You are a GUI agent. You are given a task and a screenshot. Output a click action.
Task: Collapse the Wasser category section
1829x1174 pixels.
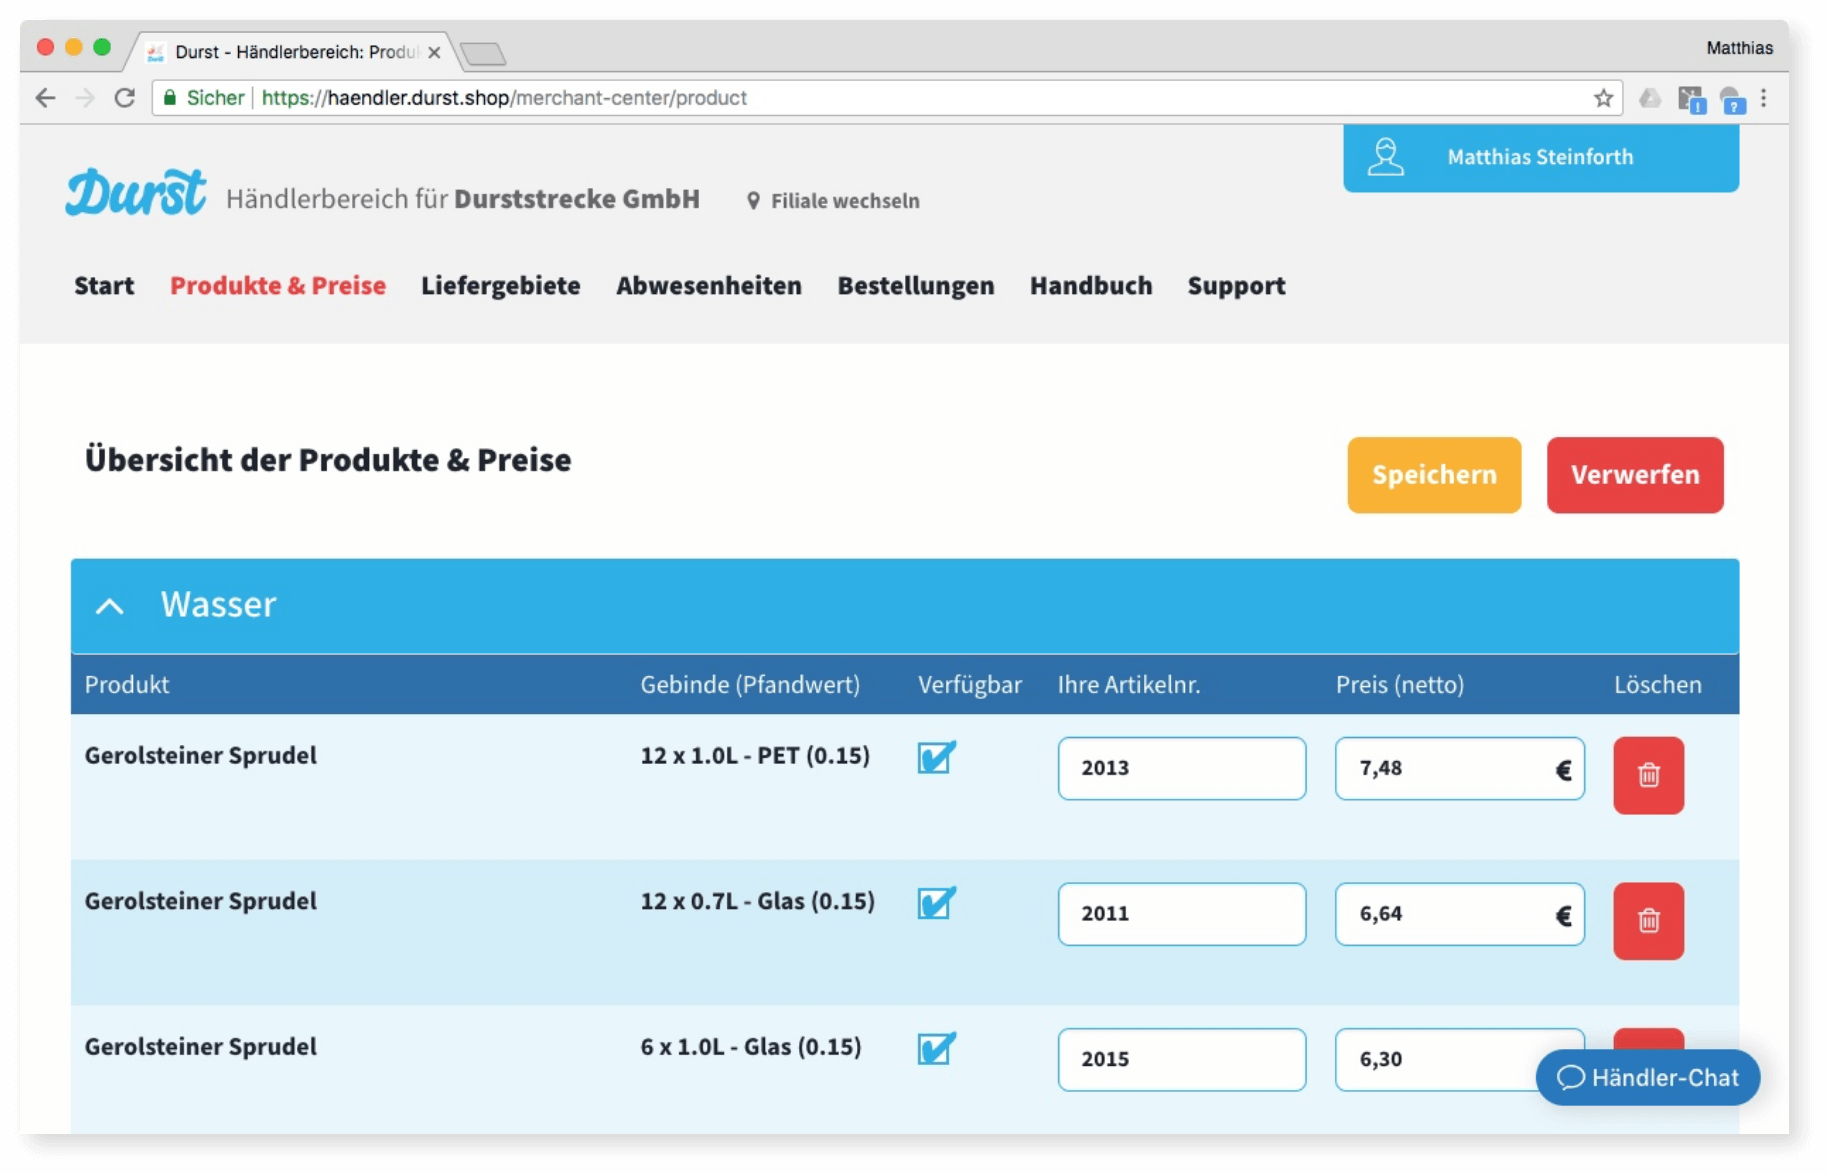(x=110, y=606)
